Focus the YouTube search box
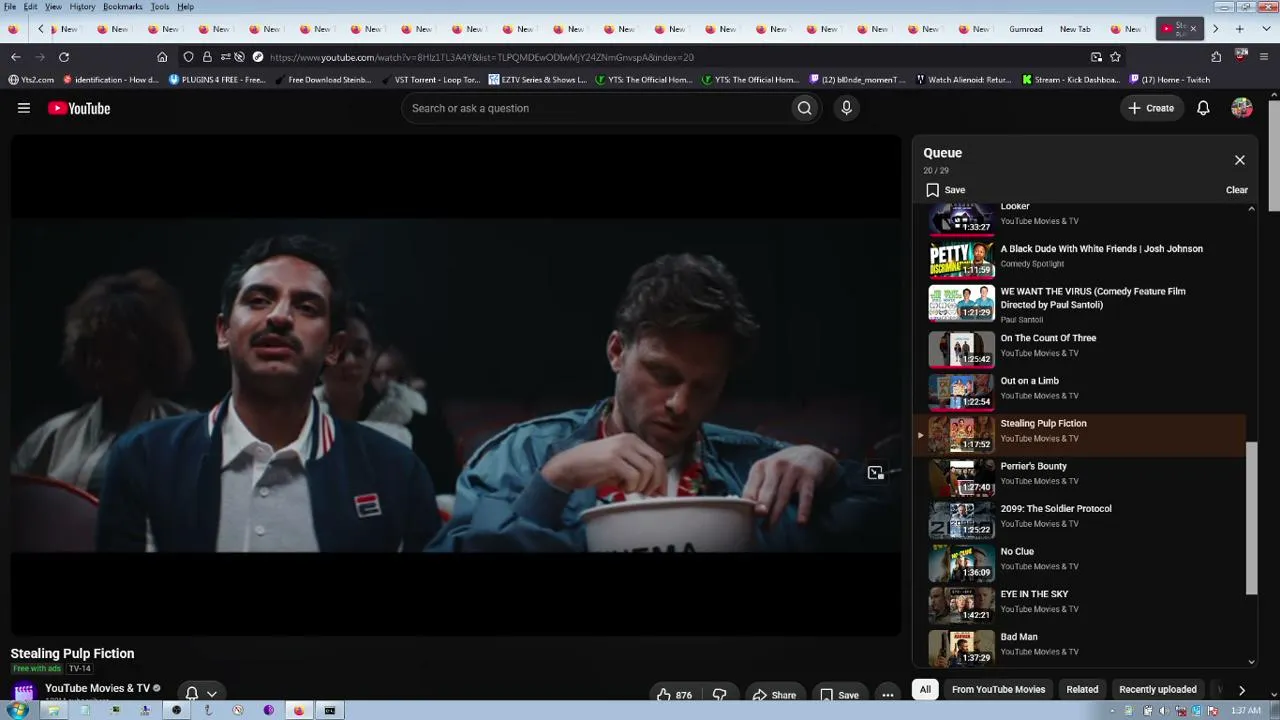The image size is (1280, 720). click(x=595, y=108)
